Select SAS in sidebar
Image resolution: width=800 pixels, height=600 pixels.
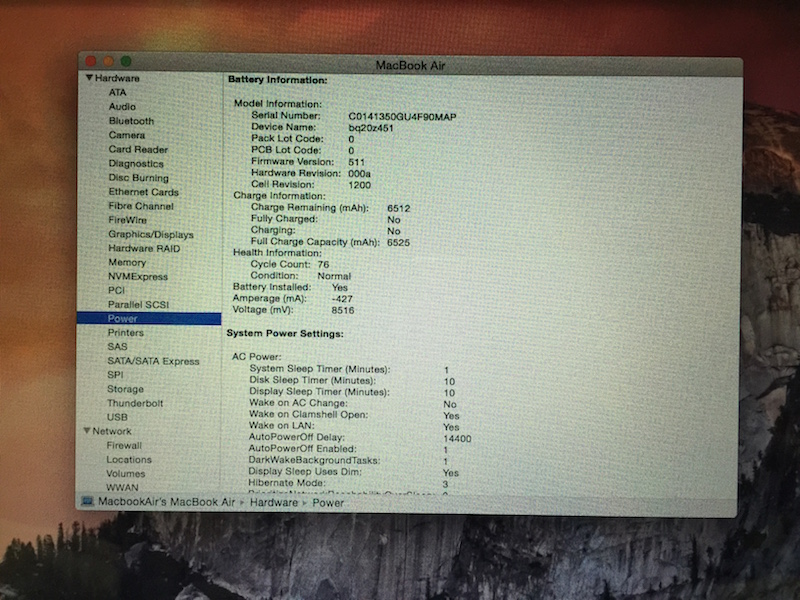click(117, 346)
